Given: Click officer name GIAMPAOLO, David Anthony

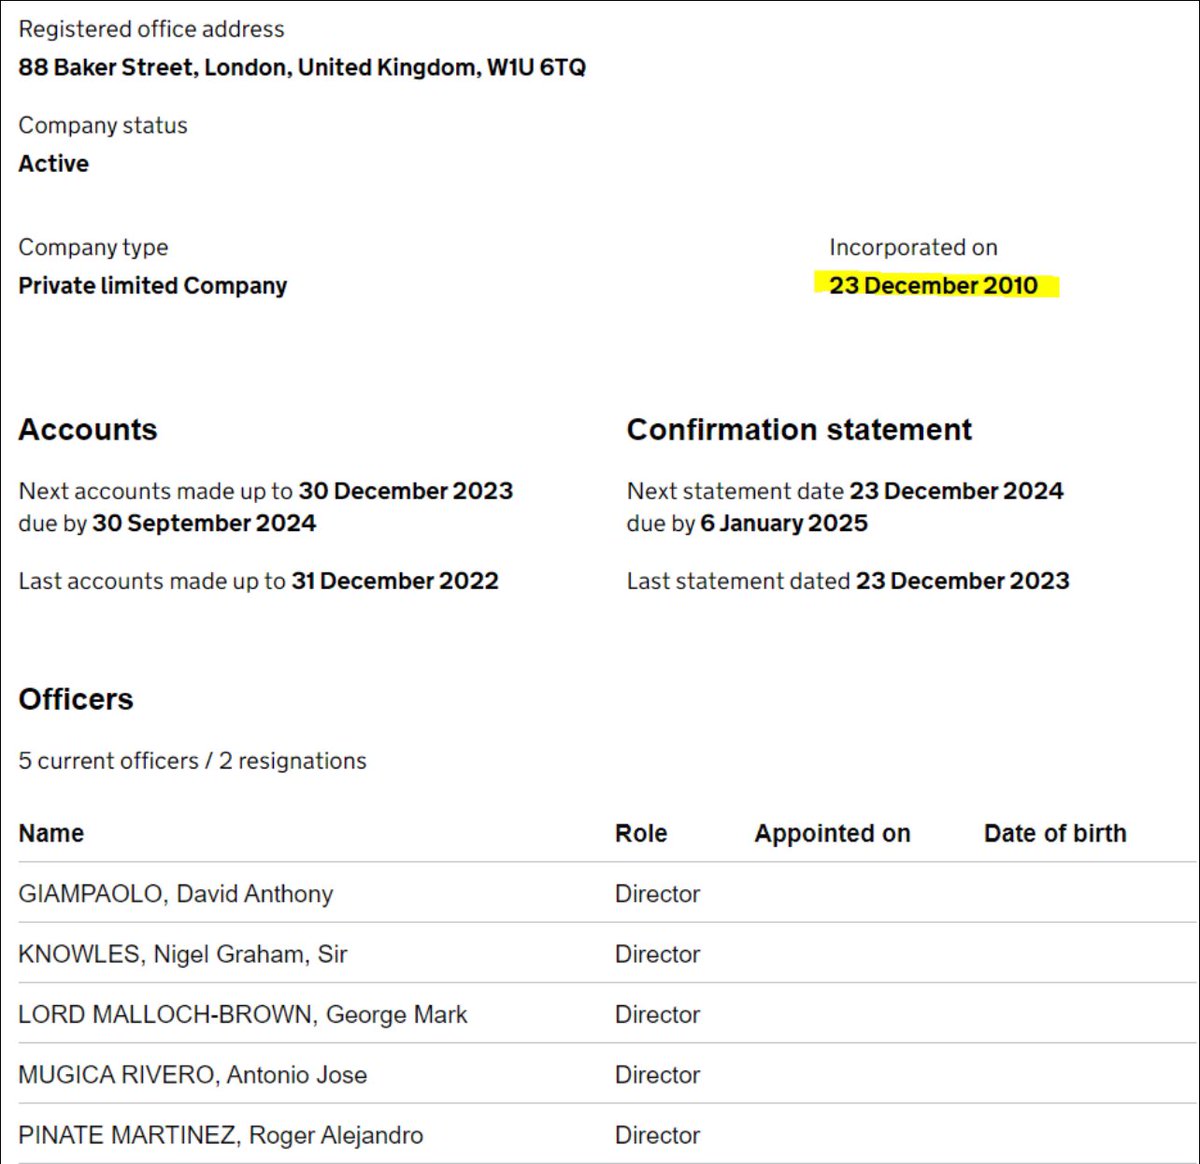Looking at the screenshot, I should click(175, 894).
